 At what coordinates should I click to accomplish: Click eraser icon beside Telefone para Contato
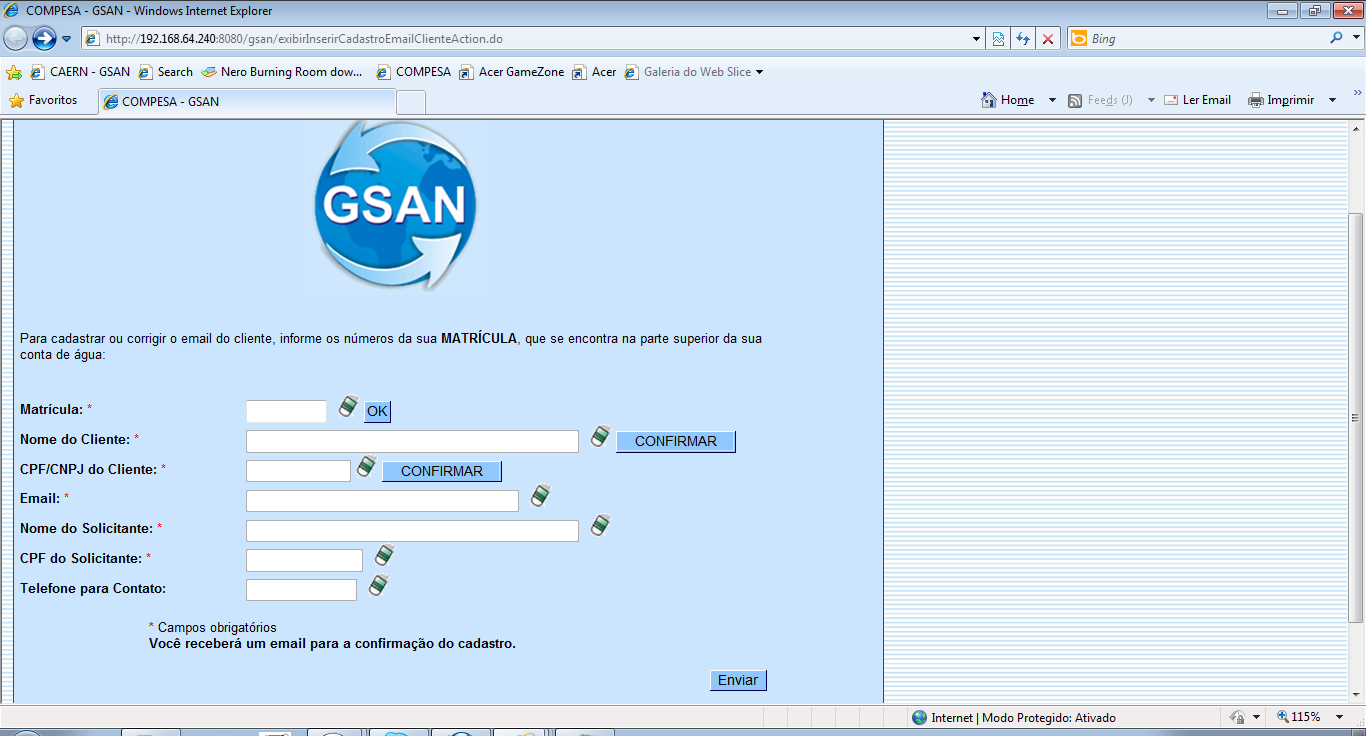378,585
